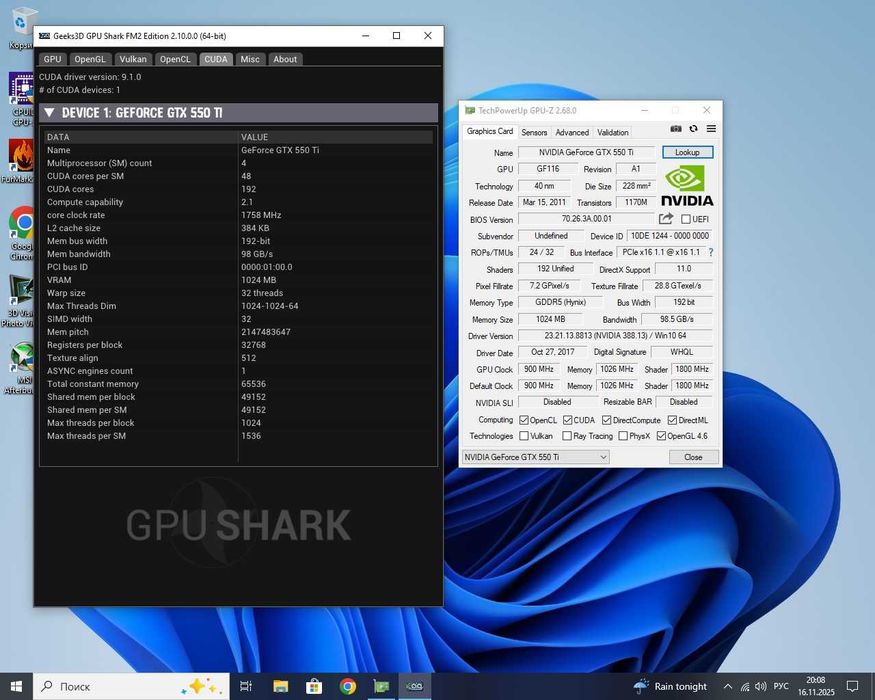Image resolution: width=875 pixels, height=700 pixels.
Task: Toggle the OpenGL 4.6 checkbox
Action: [x=661, y=435]
